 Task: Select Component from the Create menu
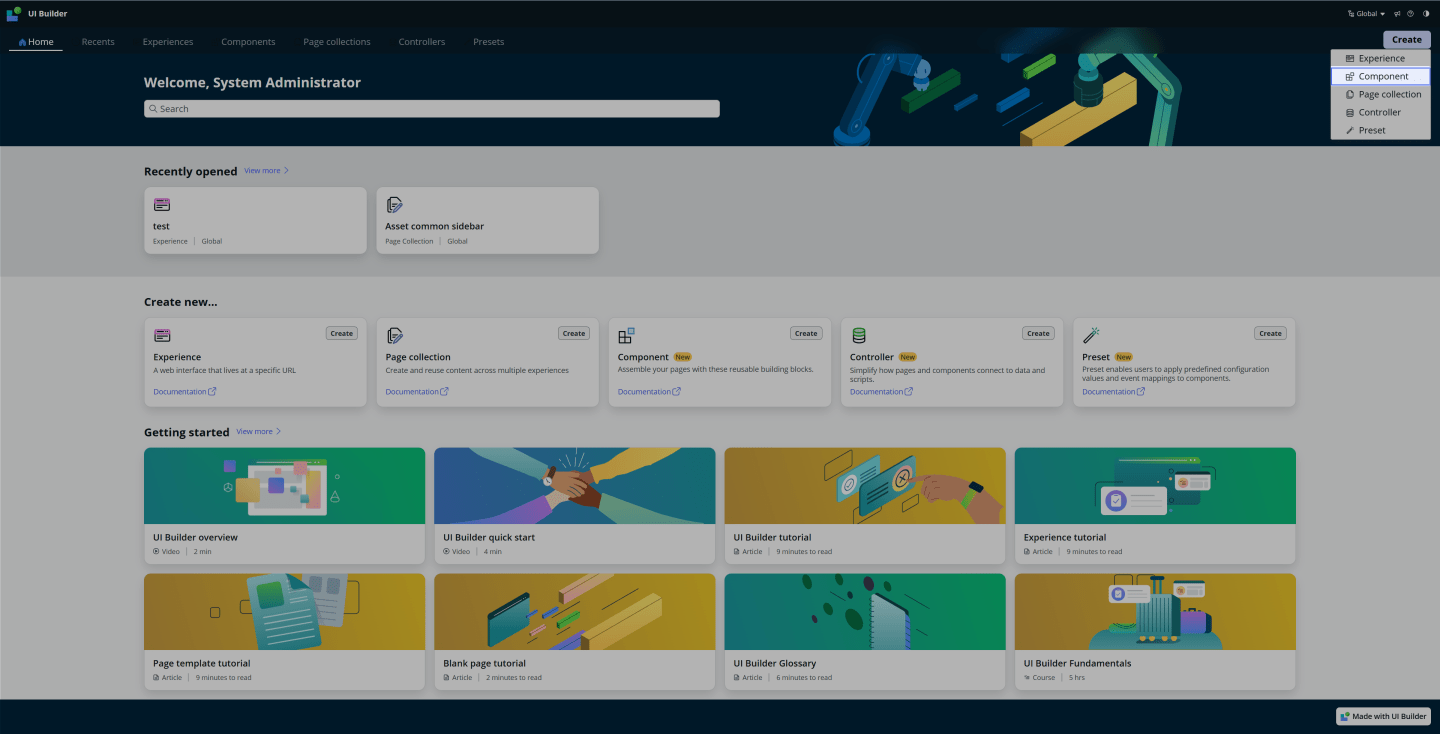point(1380,76)
